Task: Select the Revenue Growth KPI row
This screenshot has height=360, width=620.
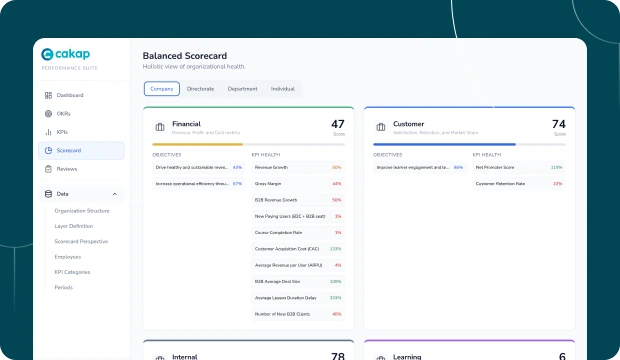Action: point(298,167)
